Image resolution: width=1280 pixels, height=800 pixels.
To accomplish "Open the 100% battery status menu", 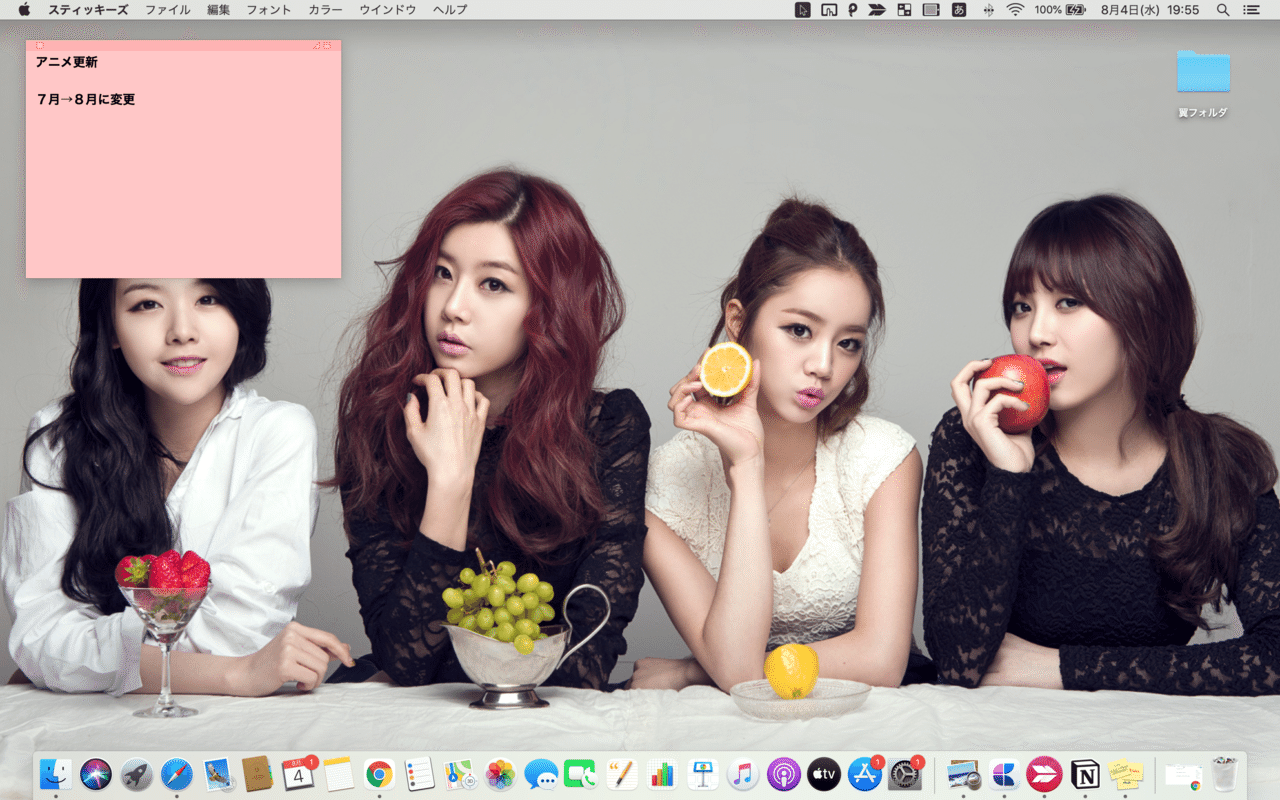I will pyautogui.click(x=1060, y=10).
